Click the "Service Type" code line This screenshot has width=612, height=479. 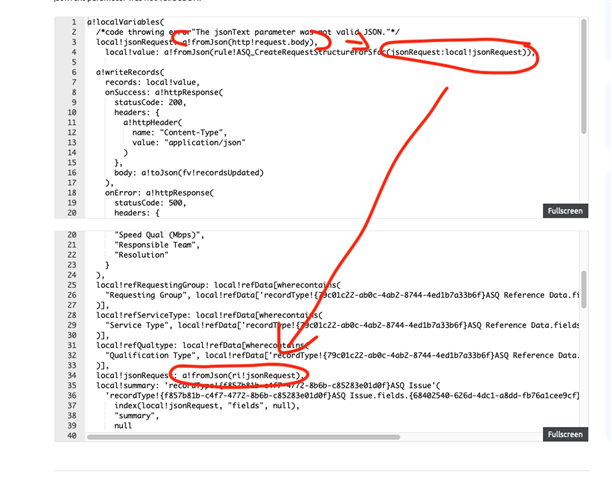click(x=342, y=325)
